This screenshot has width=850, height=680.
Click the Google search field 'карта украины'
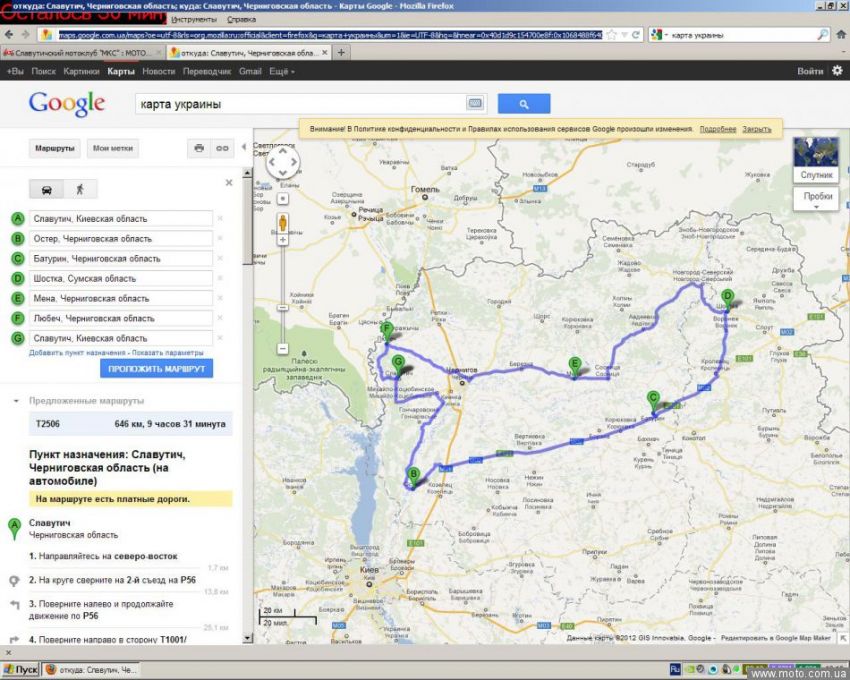pos(301,104)
